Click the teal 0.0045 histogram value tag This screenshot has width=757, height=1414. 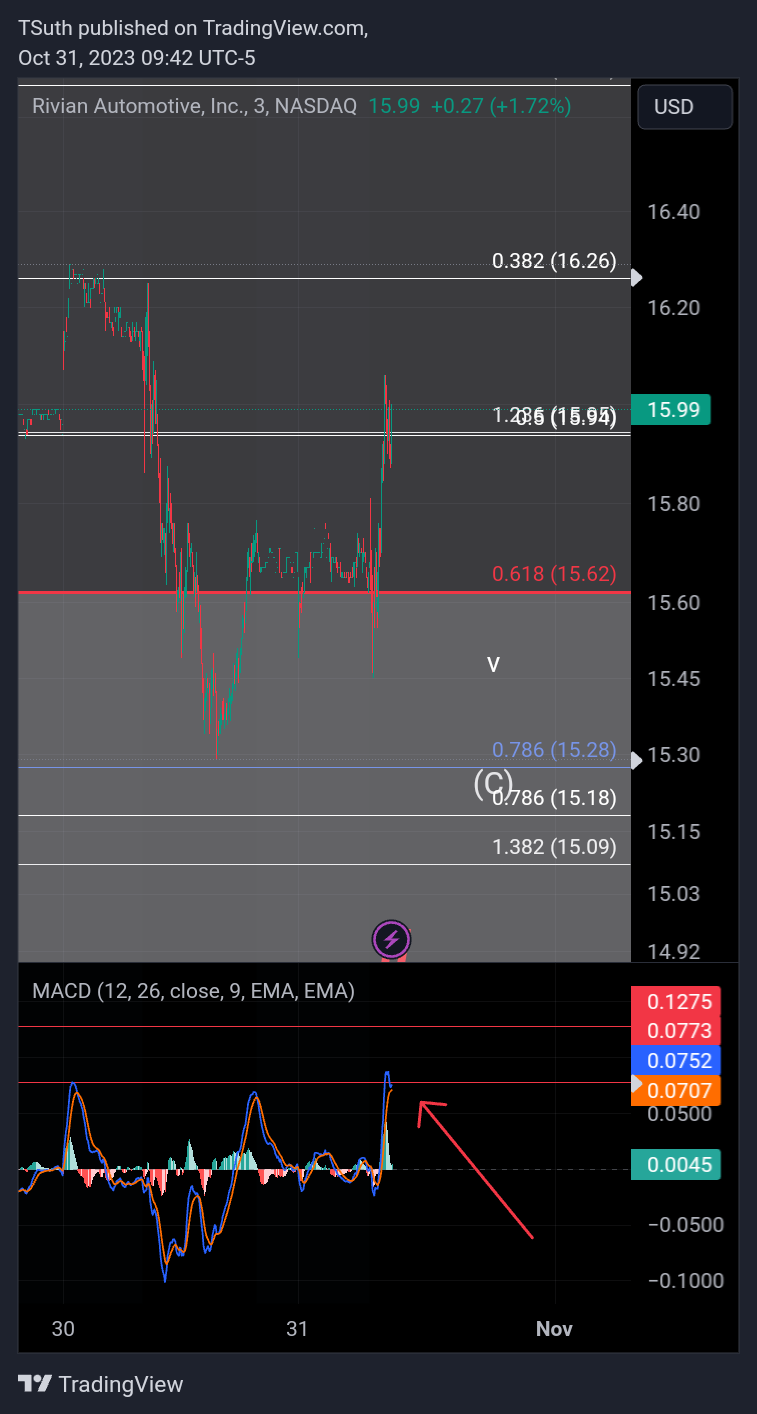pyautogui.click(x=676, y=1164)
